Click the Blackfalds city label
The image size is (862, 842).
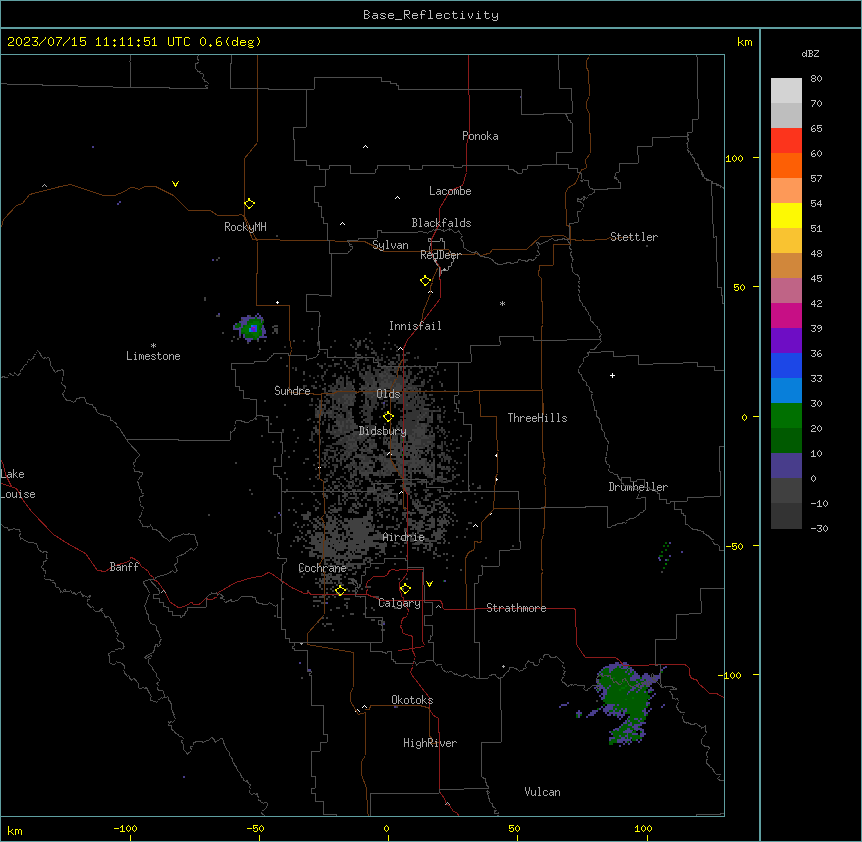[441, 223]
